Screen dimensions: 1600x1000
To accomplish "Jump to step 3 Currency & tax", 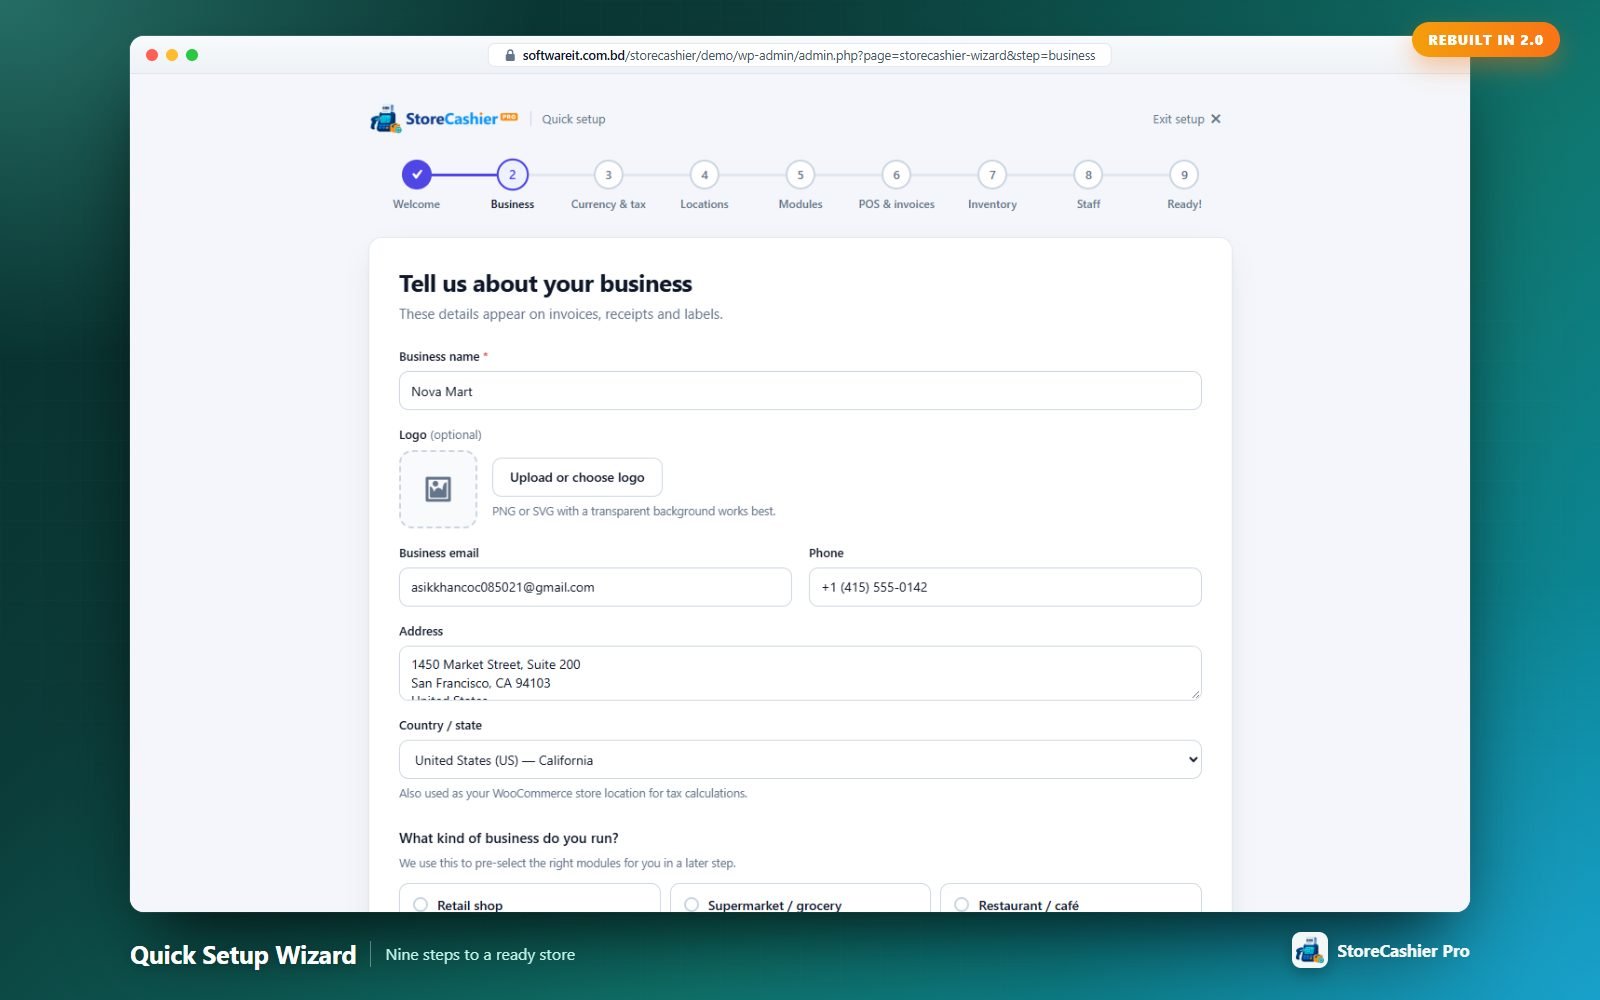I will coord(608,175).
